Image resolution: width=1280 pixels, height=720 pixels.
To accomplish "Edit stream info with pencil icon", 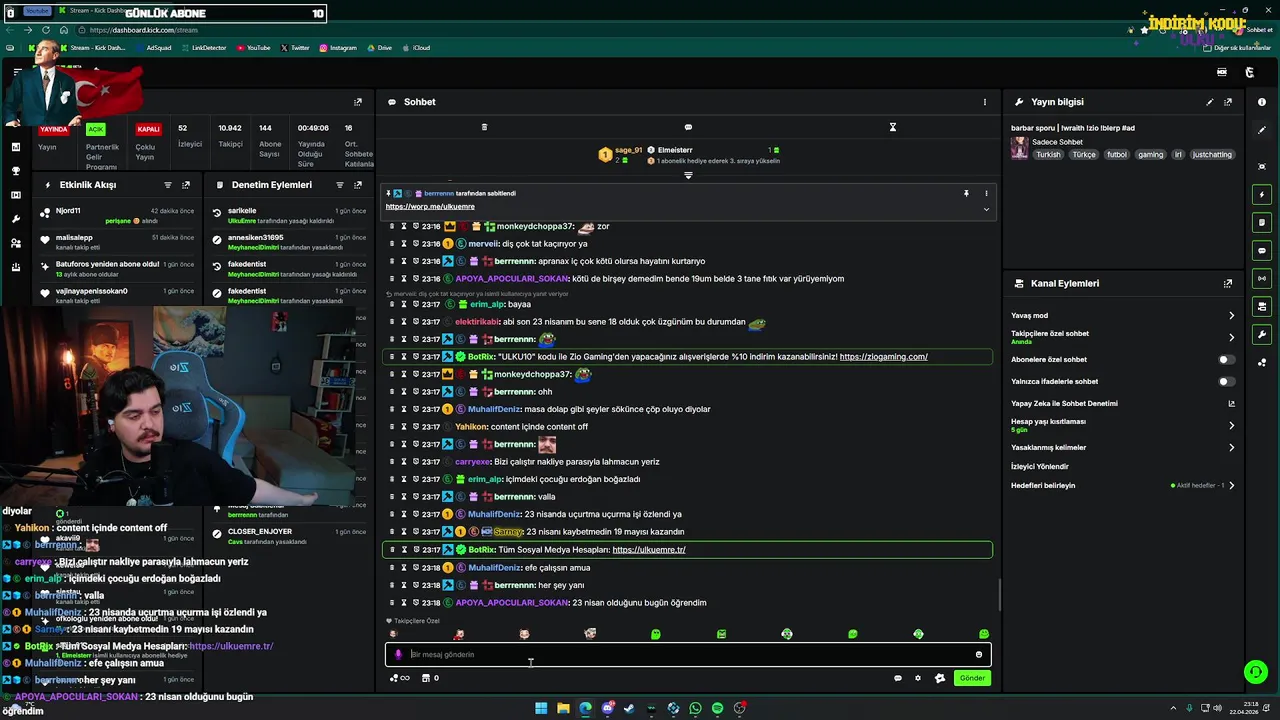I will click(x=1209, y=102).
